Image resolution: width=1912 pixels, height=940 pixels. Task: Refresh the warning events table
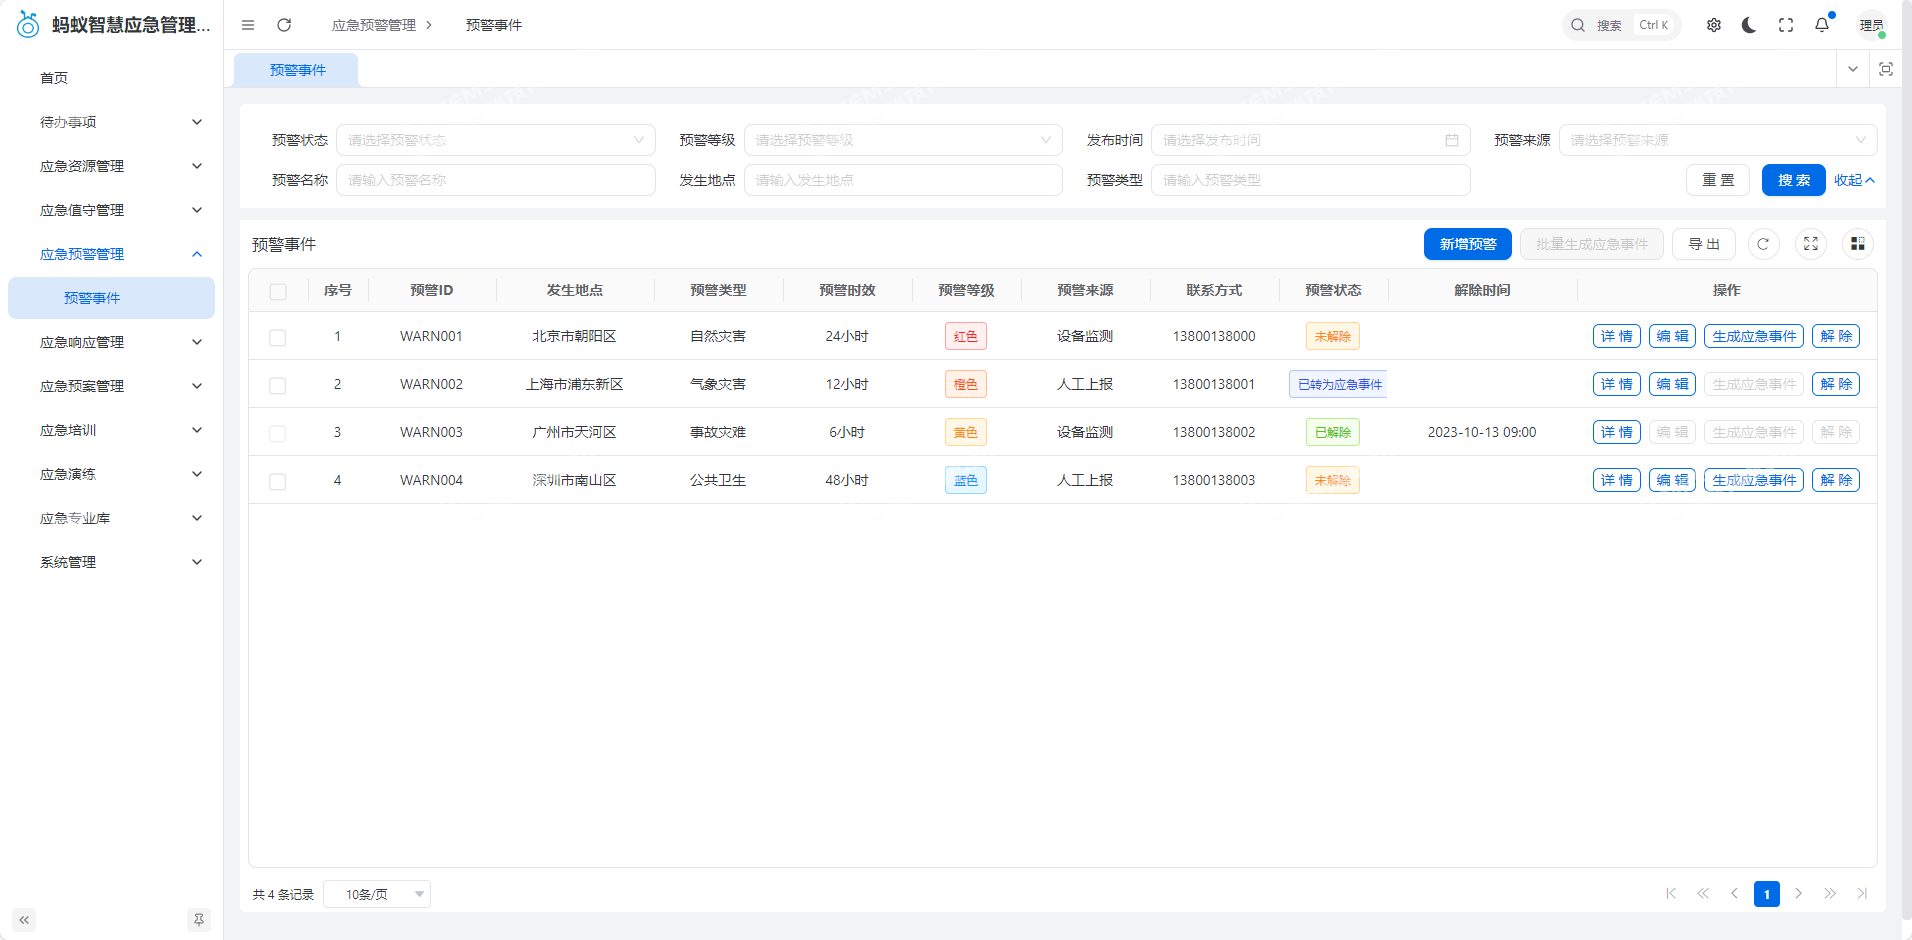click(1763, 244)
